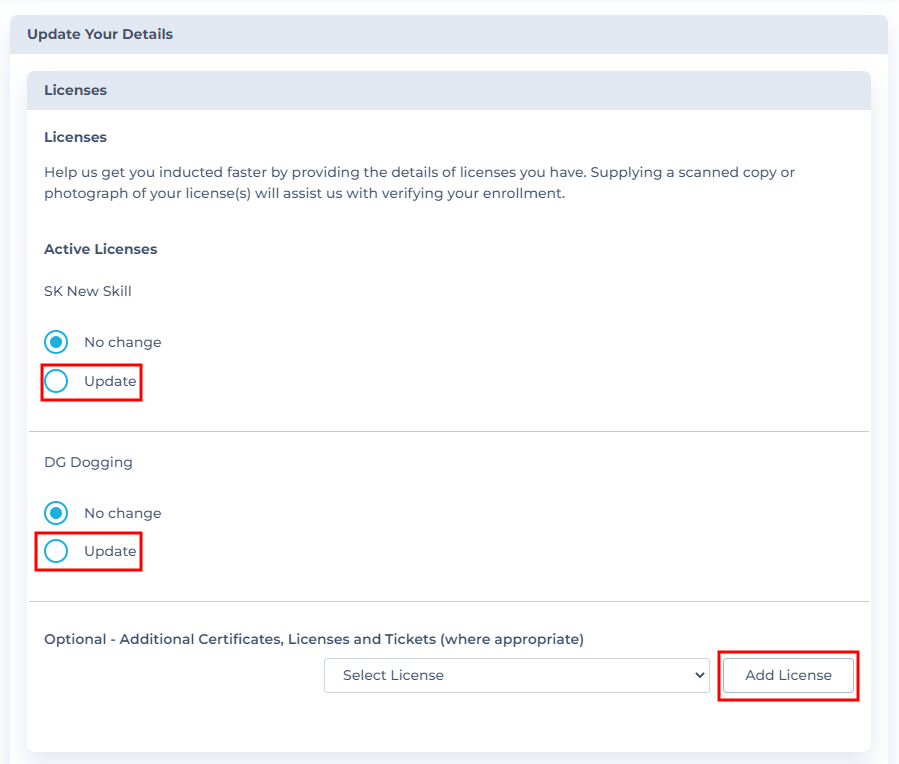899x764 pixels.
Task: Click the Update label text for DG Dogging
Action: point(110,551)
